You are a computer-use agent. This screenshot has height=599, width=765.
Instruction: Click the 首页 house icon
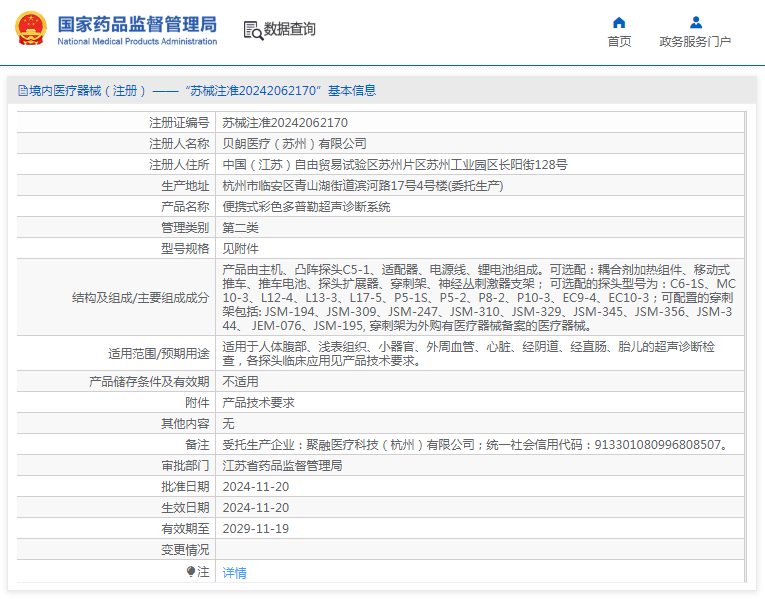(619, 22)
